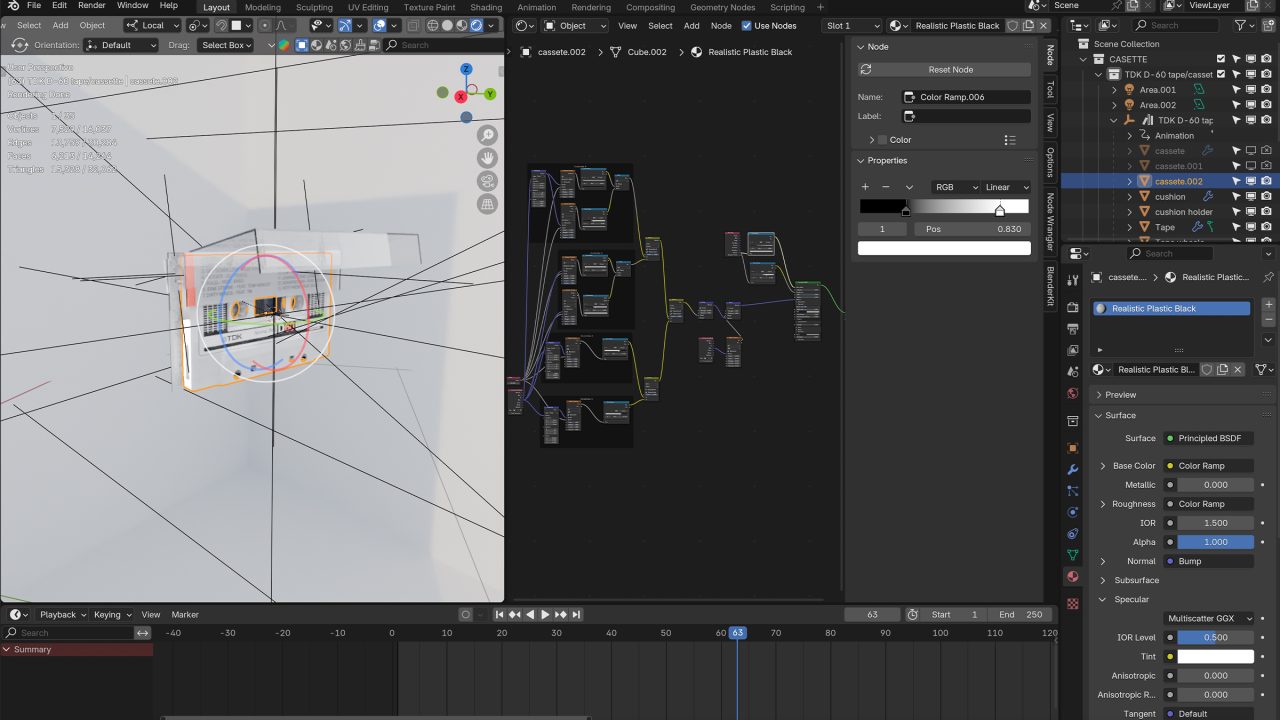Open the Window menu
1280x720 pixels.
click(x=132, y=6)
